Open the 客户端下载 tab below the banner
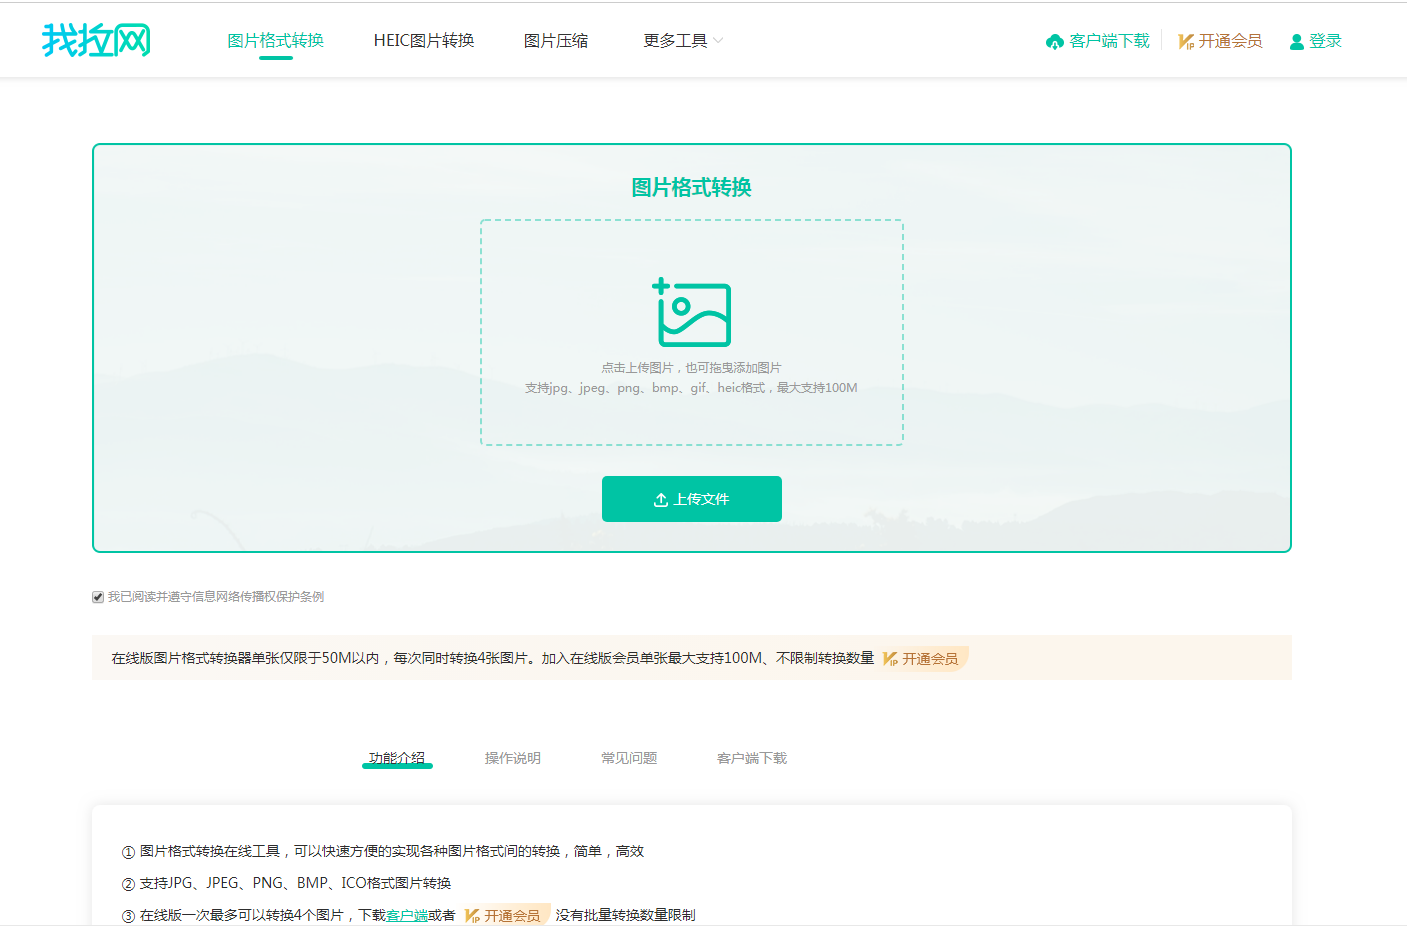 [752, 758]
